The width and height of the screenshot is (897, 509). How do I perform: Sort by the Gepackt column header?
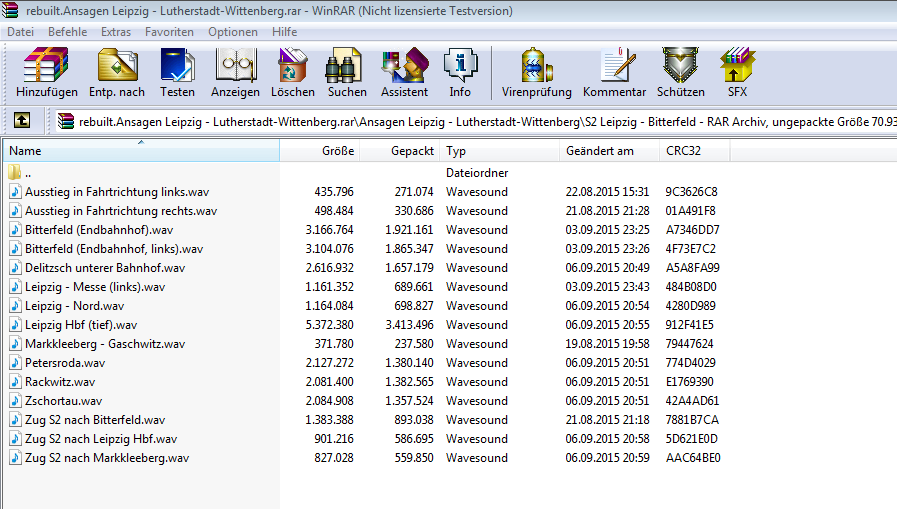point(399,151)
